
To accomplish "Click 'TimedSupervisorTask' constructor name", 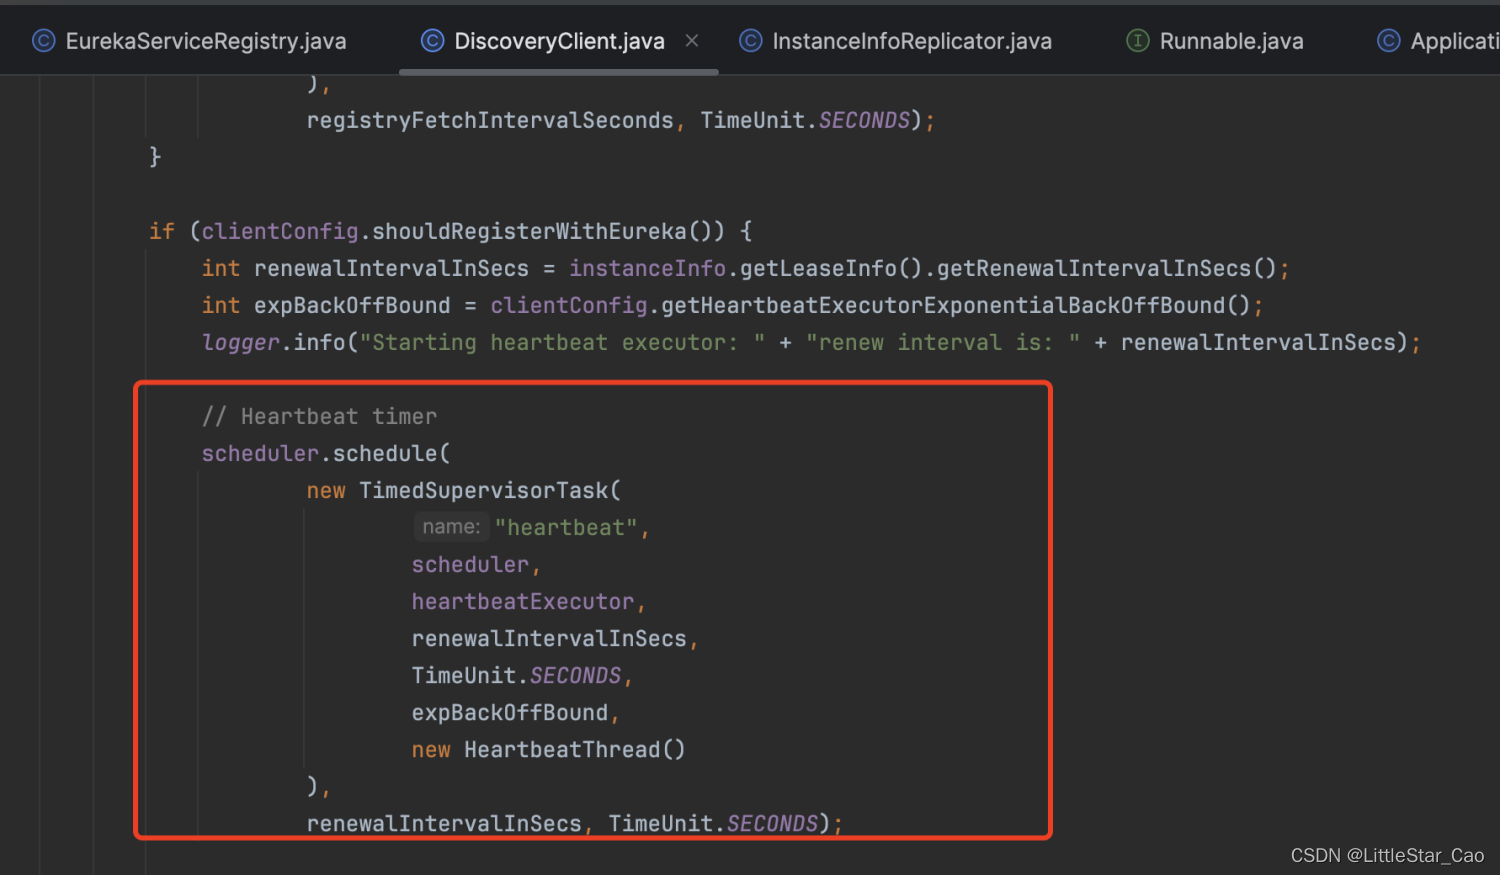I will pyautogui.click(x=484, y=490).
